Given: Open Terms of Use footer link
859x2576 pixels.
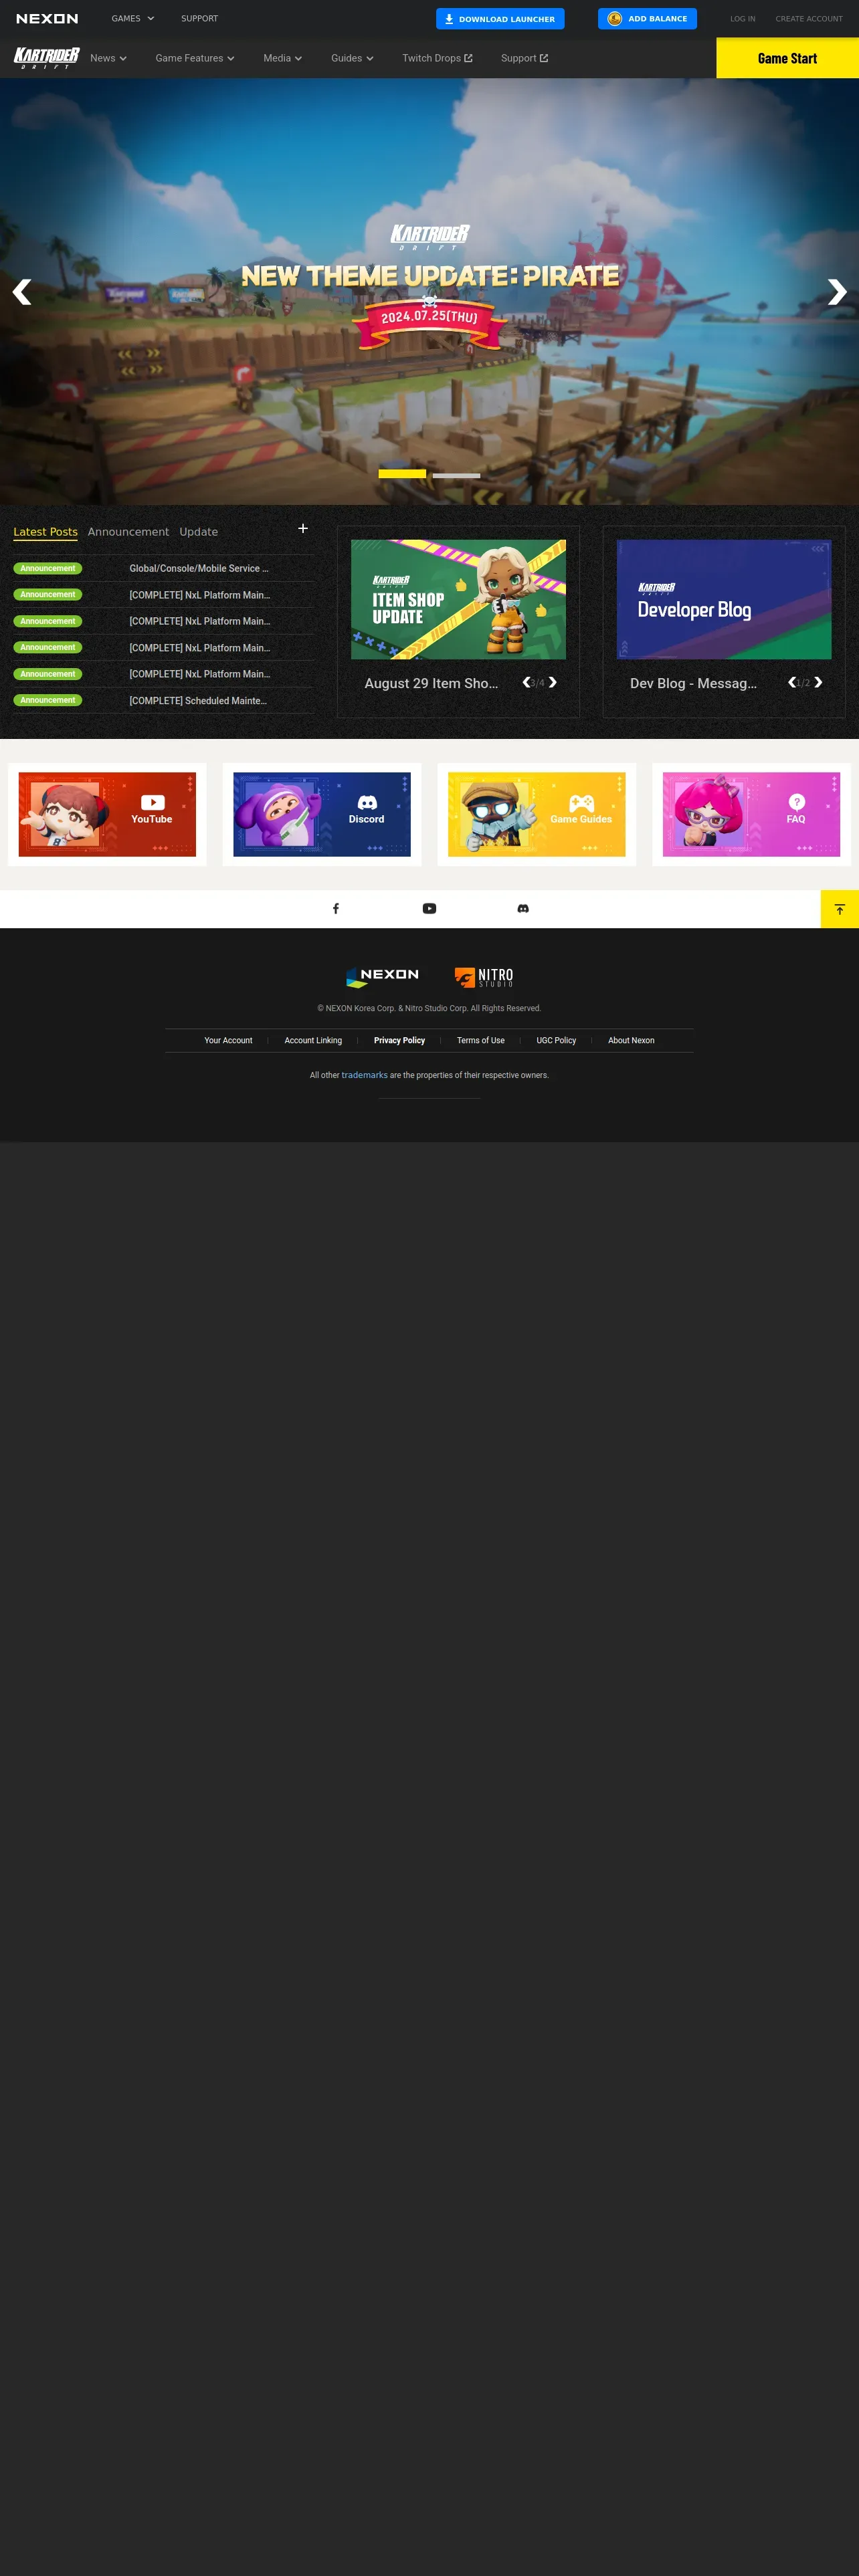Looking at the screenshot, I should tap(481, 1040).
